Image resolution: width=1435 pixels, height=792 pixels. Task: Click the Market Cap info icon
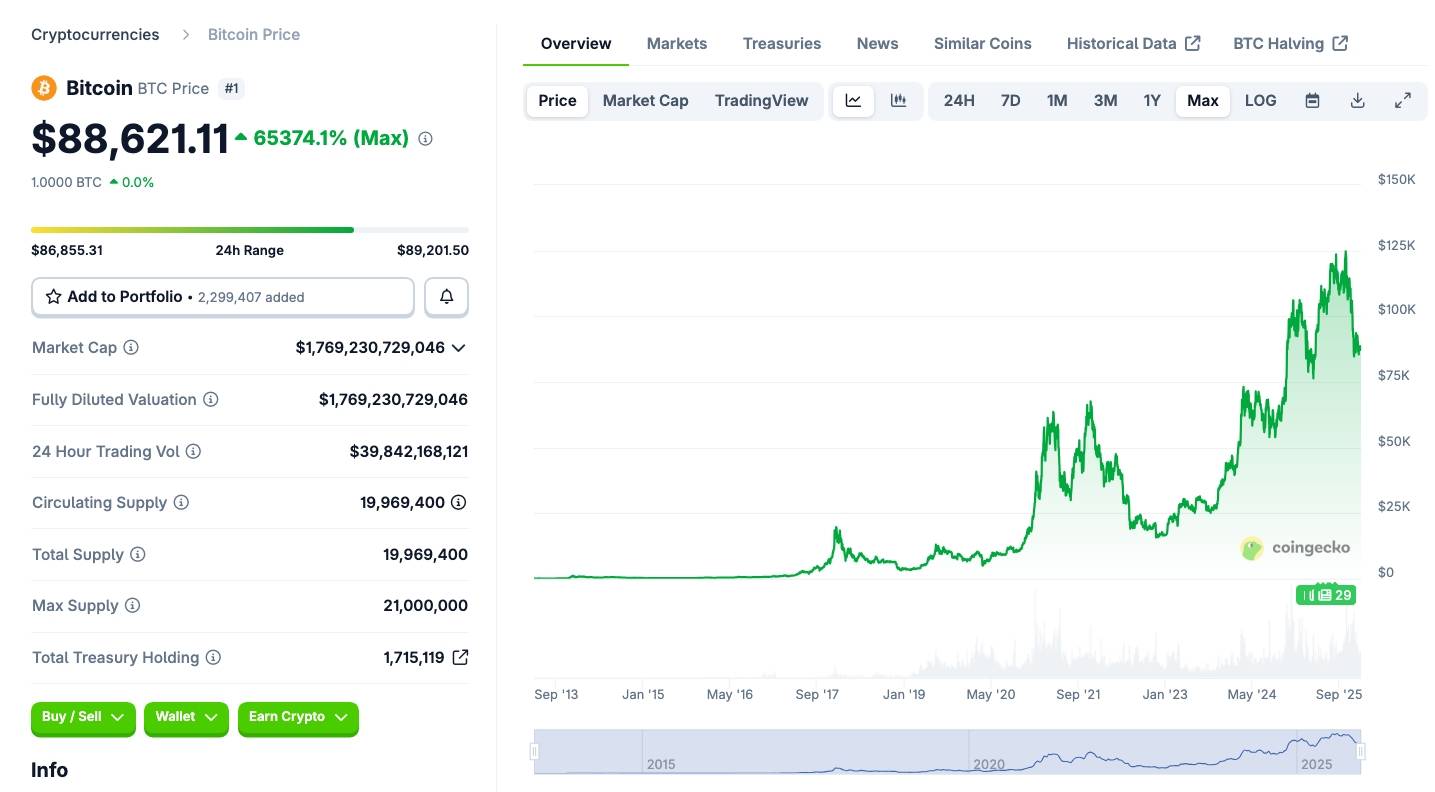(x=131, y=348)
